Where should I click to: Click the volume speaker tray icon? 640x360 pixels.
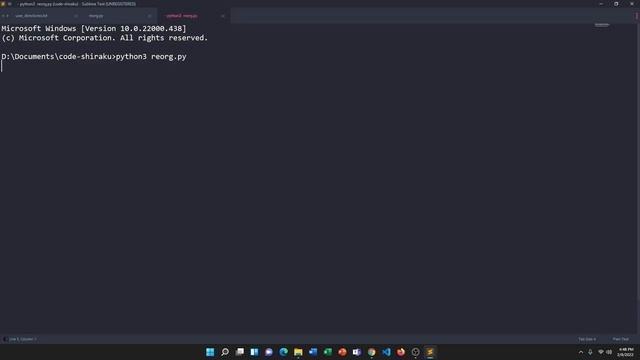click(x=609, y=352)
